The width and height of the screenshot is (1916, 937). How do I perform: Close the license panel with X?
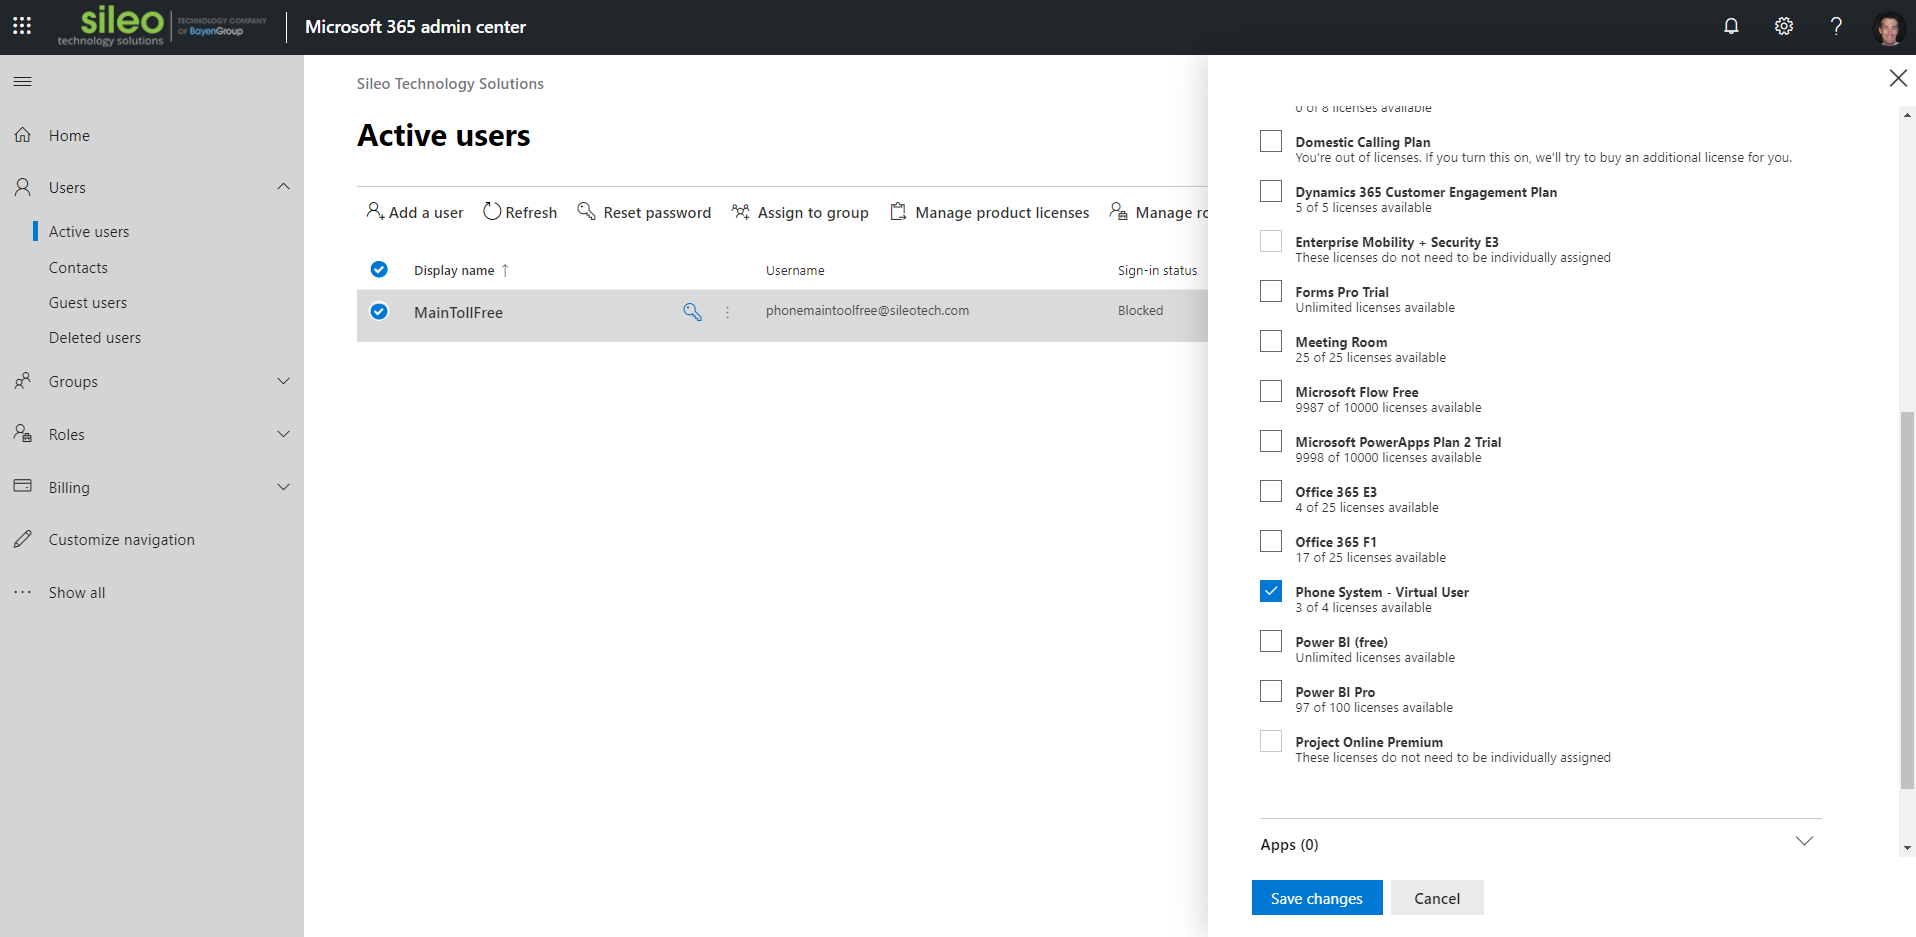(1897, 78)
